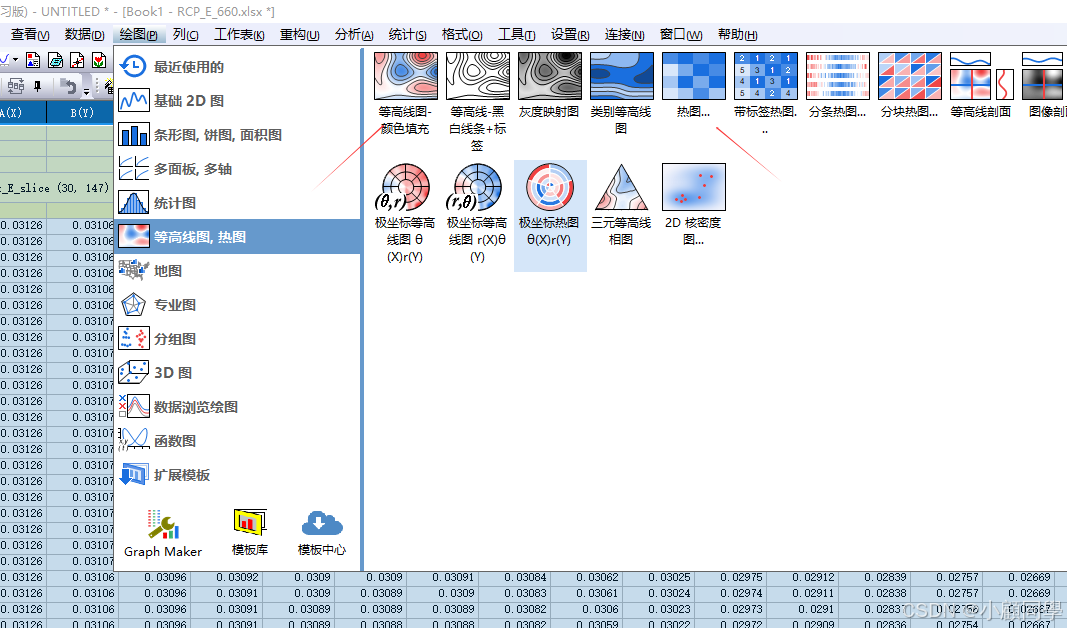This screenshot has width=1067, height=628.
Task: Select the 带标签热图 labeled heatmap icon
Action: tap(765, 77)
